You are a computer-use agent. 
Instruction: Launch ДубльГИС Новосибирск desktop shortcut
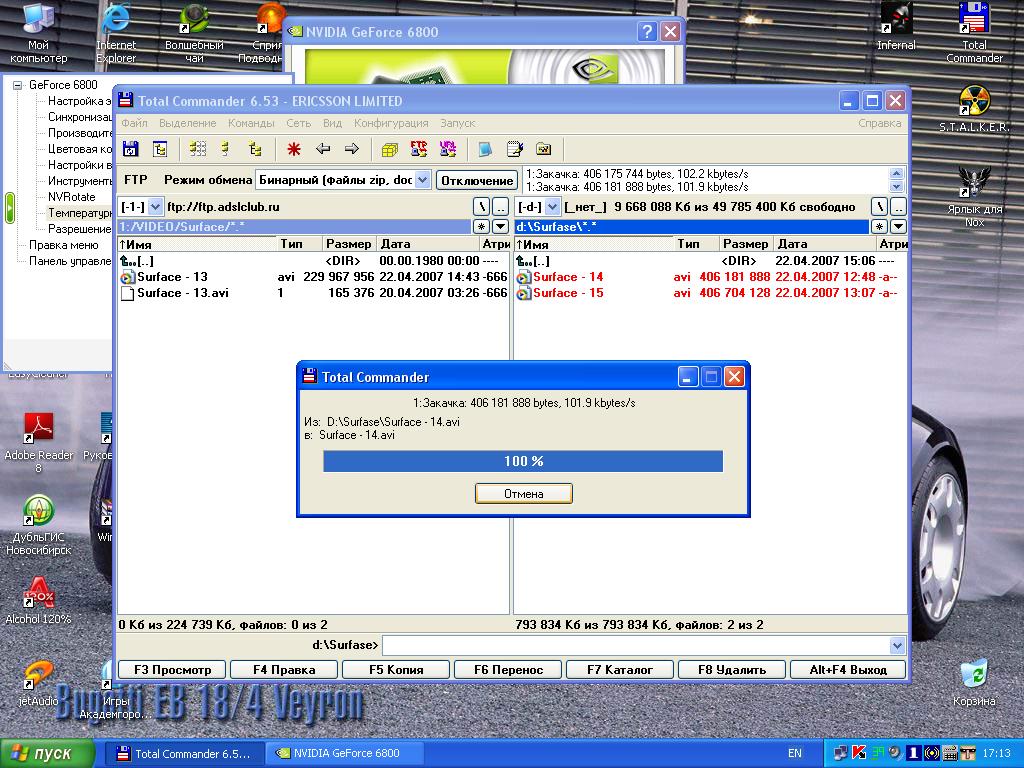coord(39,526)
